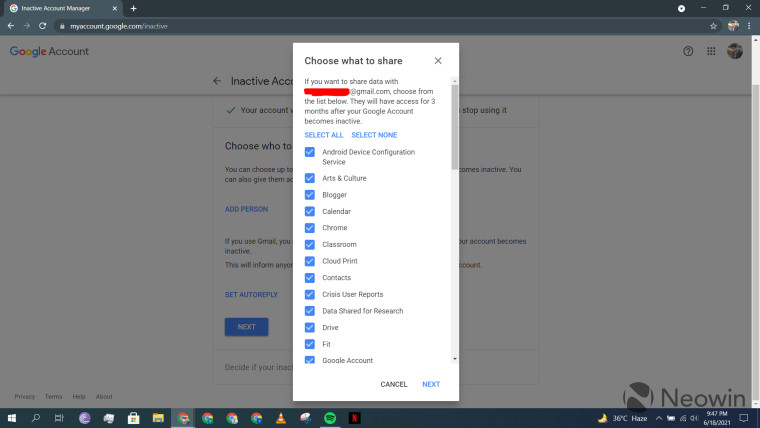The image size is (760, 428).
Task: Click the blue NEXT button on page
Action: [246, 327]
